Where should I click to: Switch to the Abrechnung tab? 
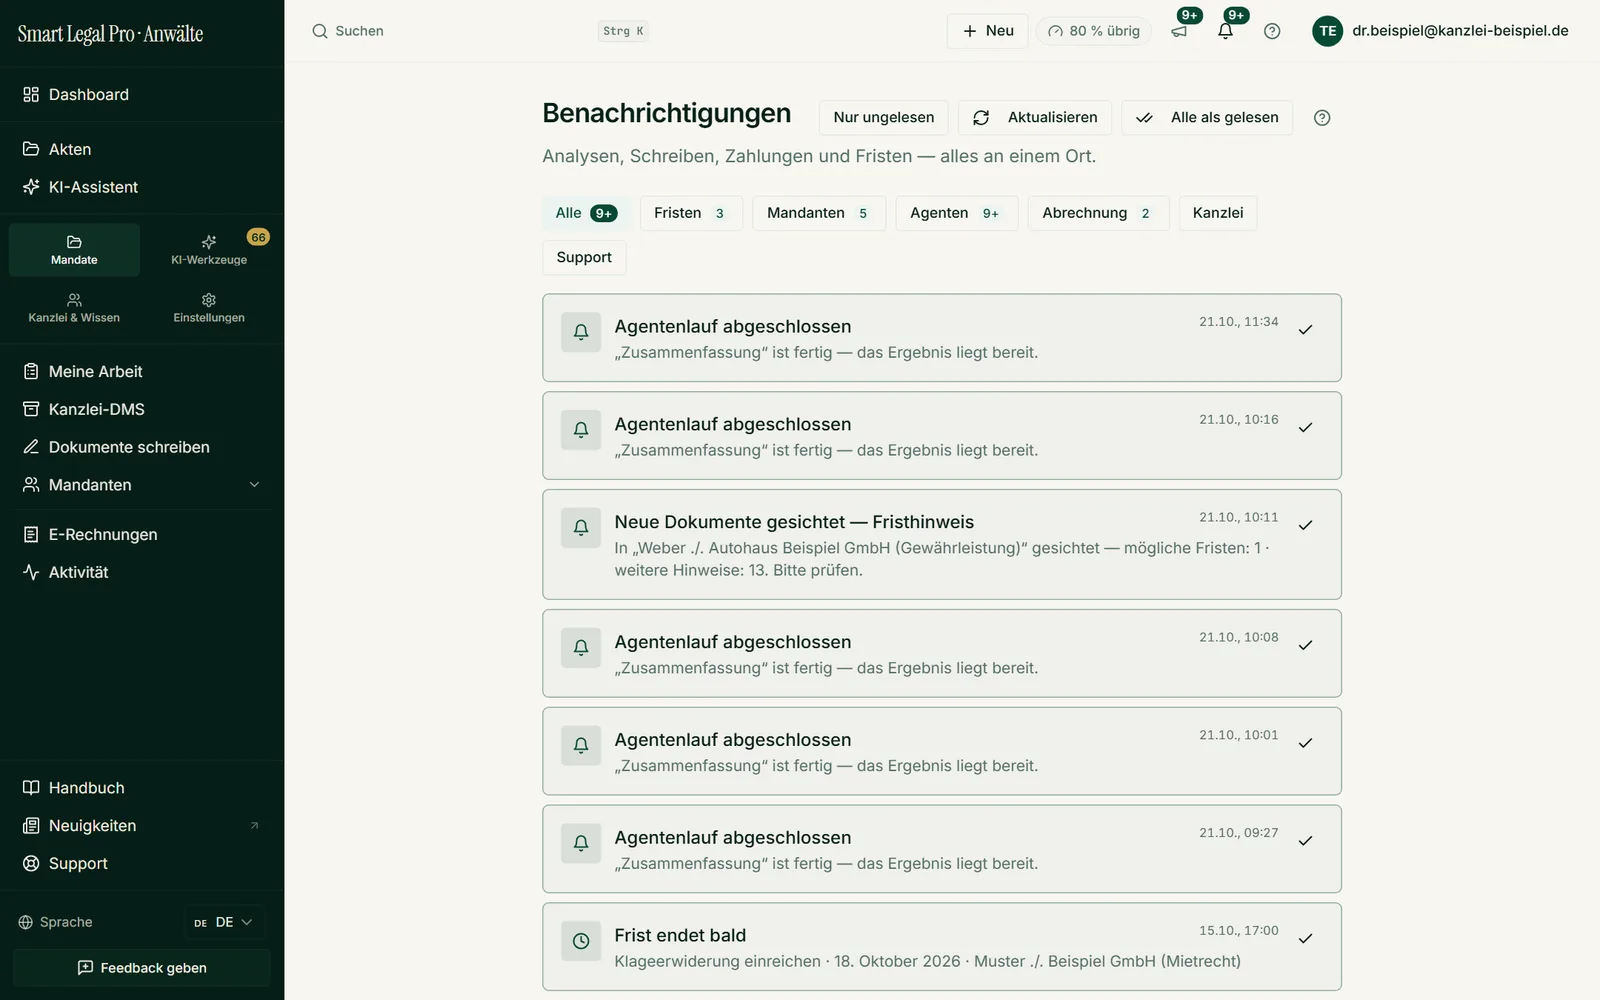tap(1098, 213)
